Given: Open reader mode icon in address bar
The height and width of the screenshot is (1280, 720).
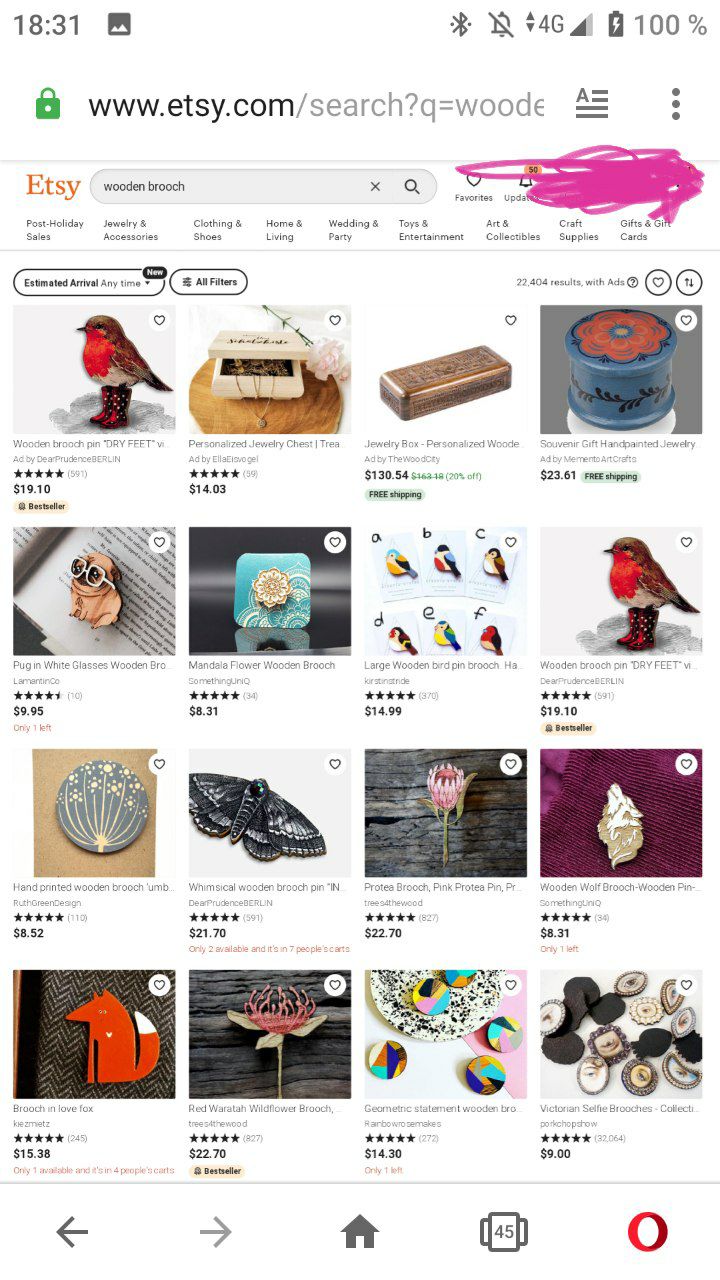Looking at the screenshot, I should pos(592,103).
